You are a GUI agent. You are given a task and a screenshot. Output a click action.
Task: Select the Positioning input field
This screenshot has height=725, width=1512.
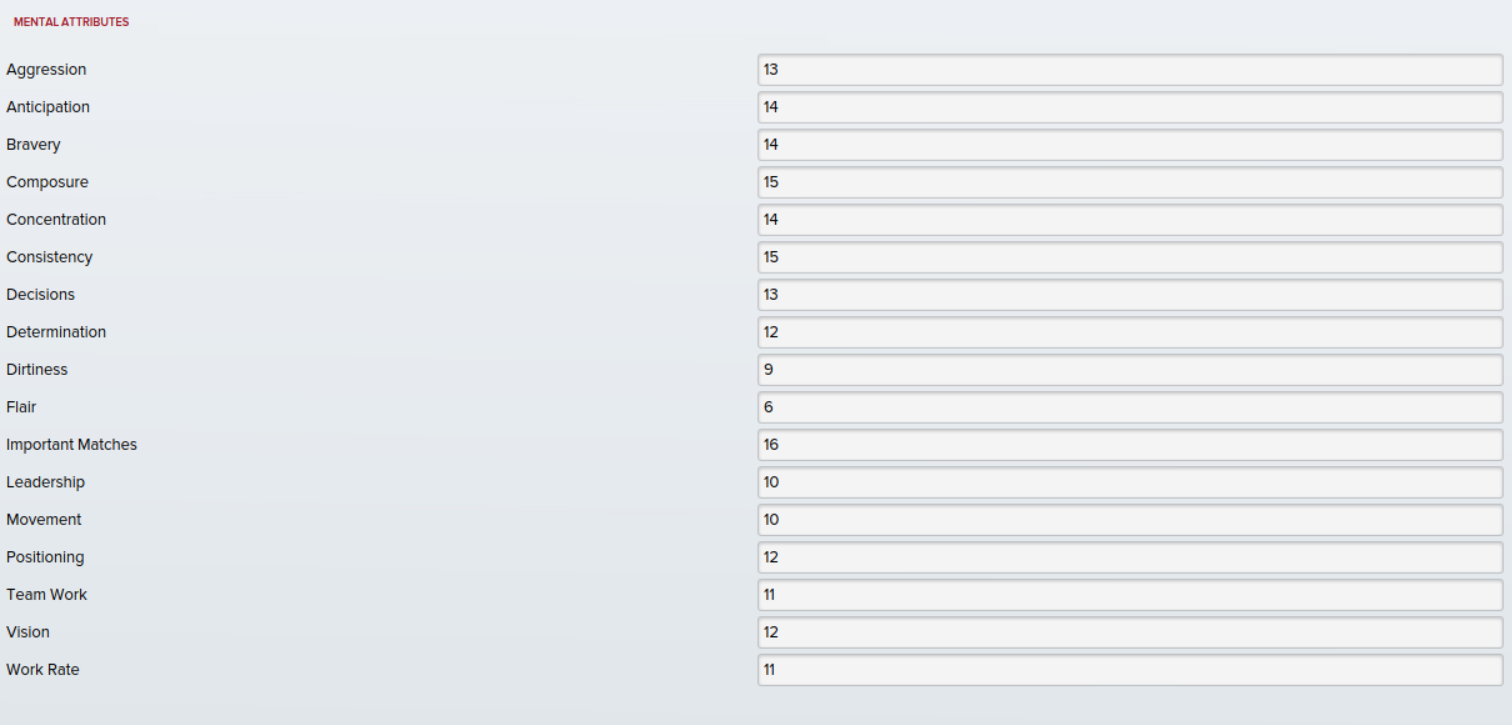click(x=1130, y=557)
